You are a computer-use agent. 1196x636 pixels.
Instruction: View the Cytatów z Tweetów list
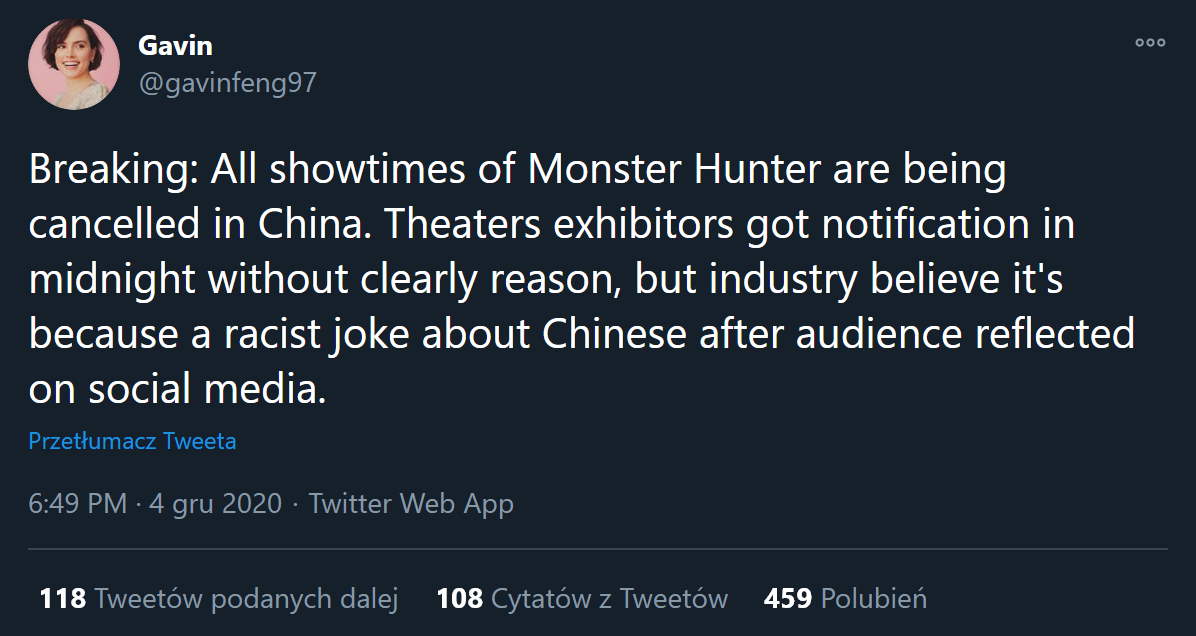coord(609,599)
